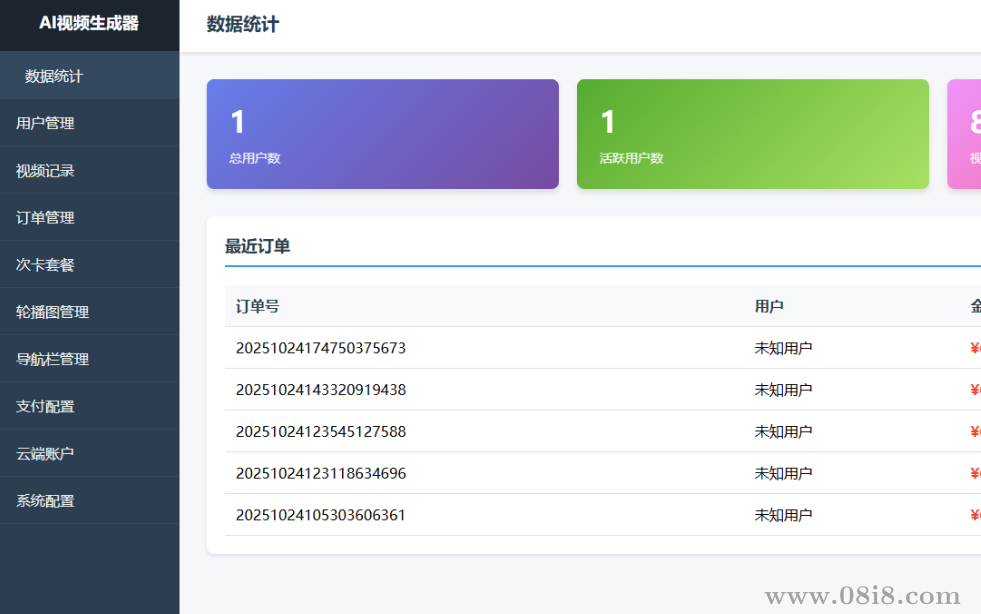The height and width of the screenshot is (614, 981).
Task: Select the 数据统计 sidebar entry
Action: tap(46, 75)
